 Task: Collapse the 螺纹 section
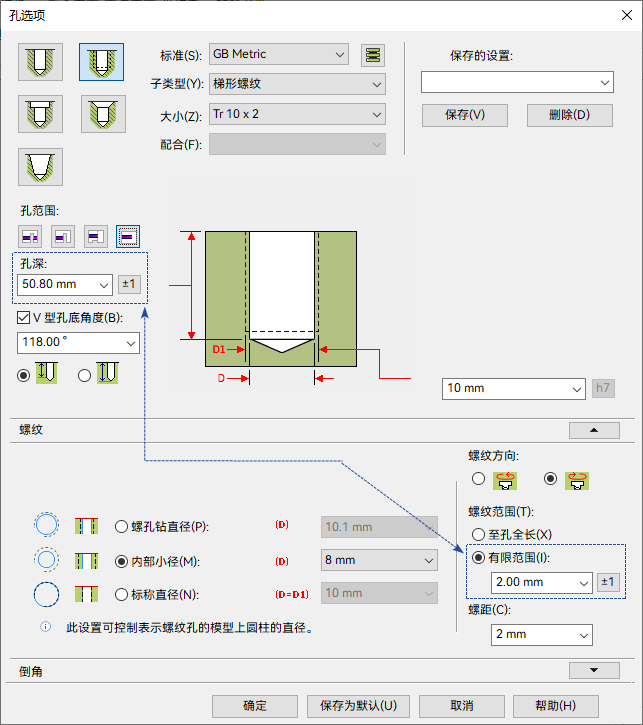point(594,430)
